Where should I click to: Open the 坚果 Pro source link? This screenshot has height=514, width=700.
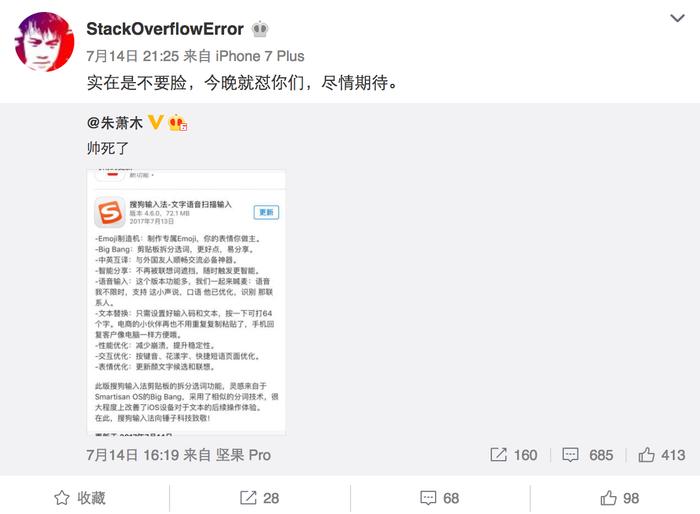coord(243,455)
